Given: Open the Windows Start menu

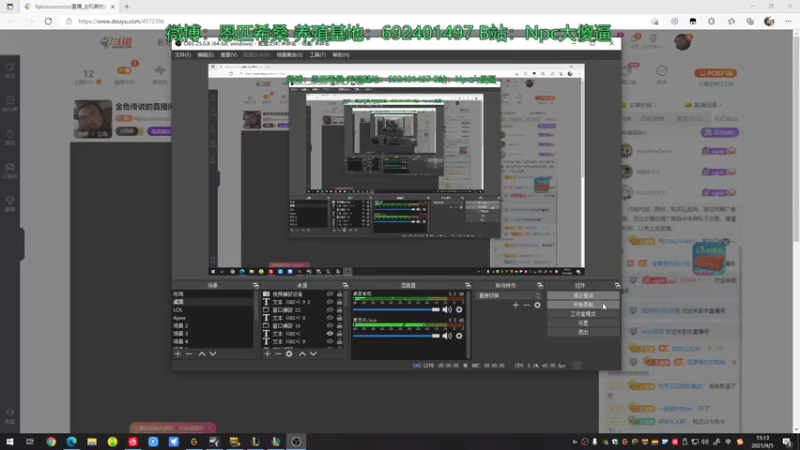Looking at the screenshot, I should click(x=10, y=441).
